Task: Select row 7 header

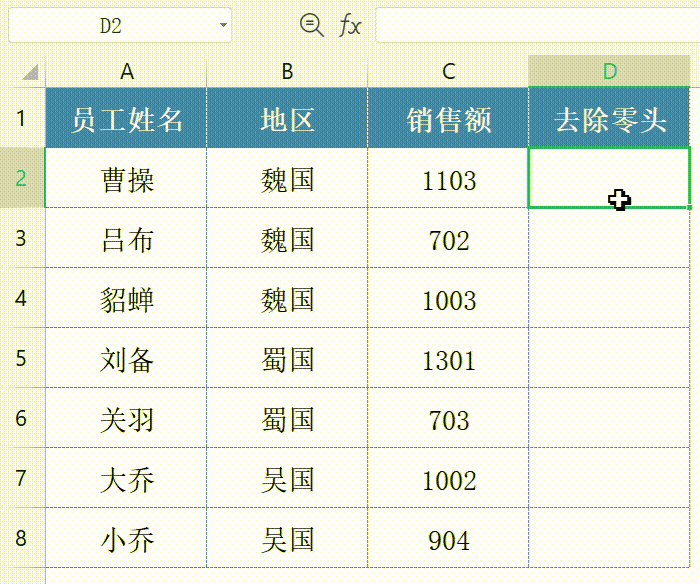Action: [22, 478]
